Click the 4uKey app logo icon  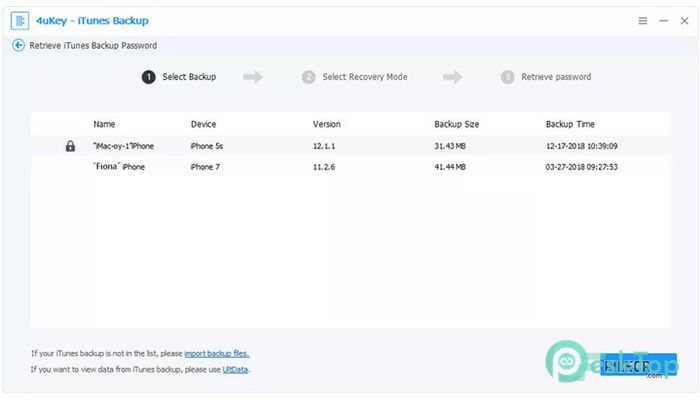(x=20, y=21)
